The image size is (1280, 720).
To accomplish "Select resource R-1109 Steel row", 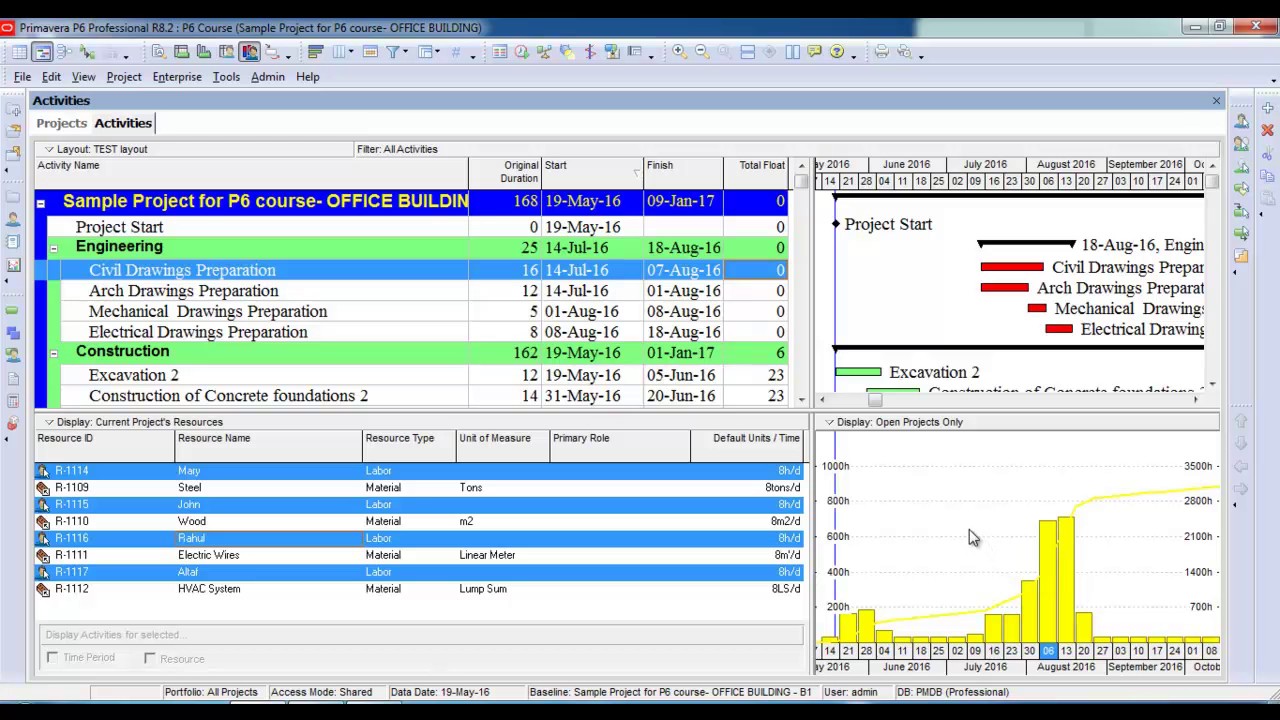I will pos(419,488).
